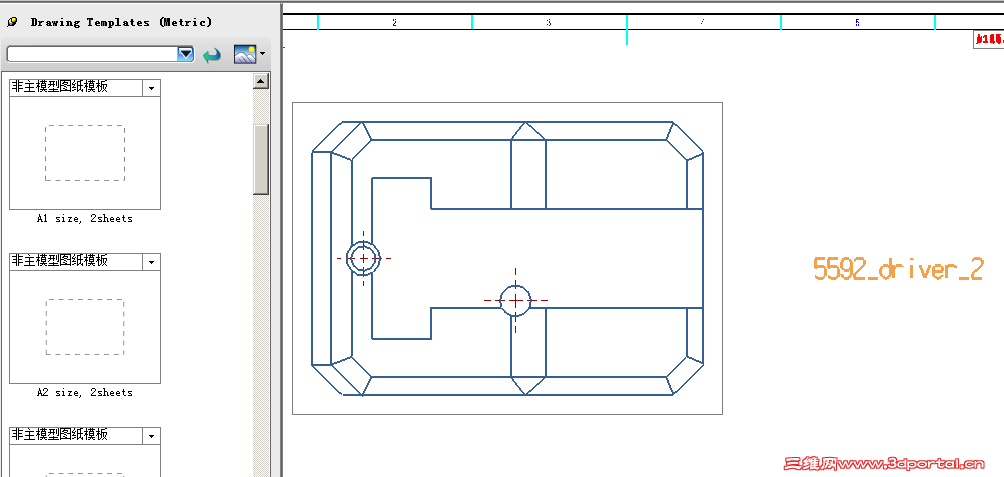
Task: Click into the empty template search field
Action: coord(92,54)
